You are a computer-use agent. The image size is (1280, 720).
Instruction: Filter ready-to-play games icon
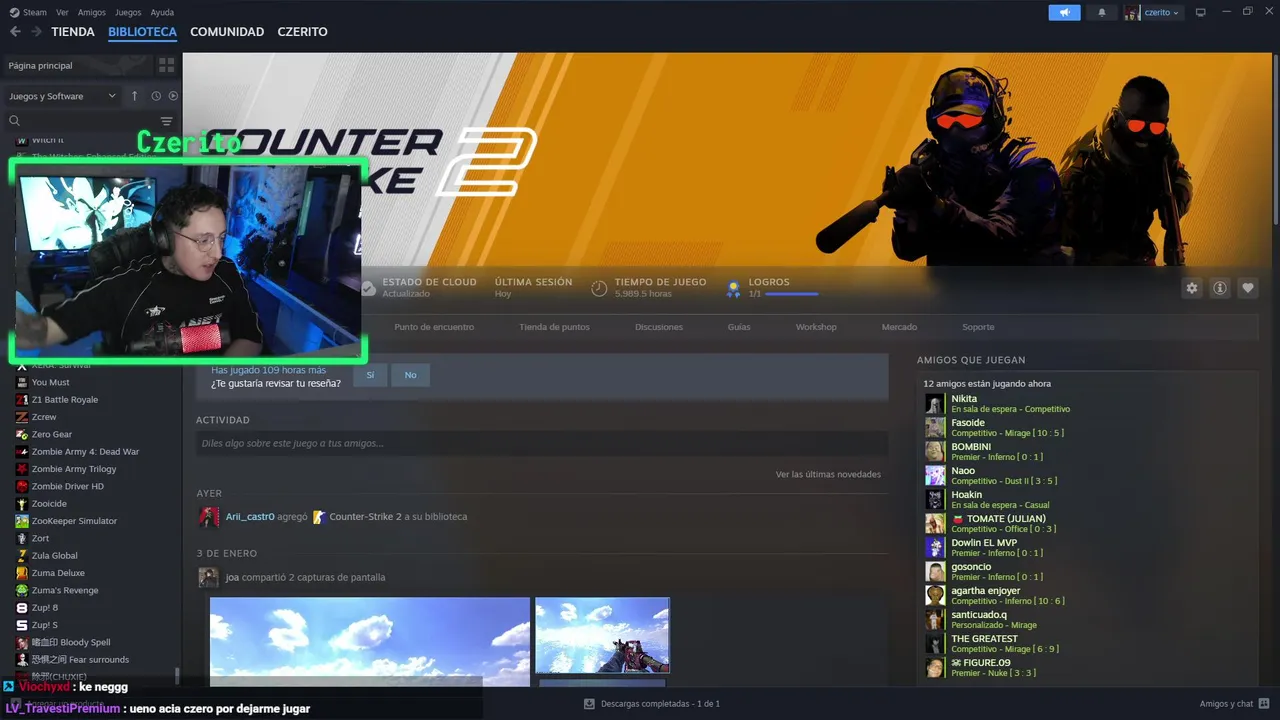tap(173, 96)
